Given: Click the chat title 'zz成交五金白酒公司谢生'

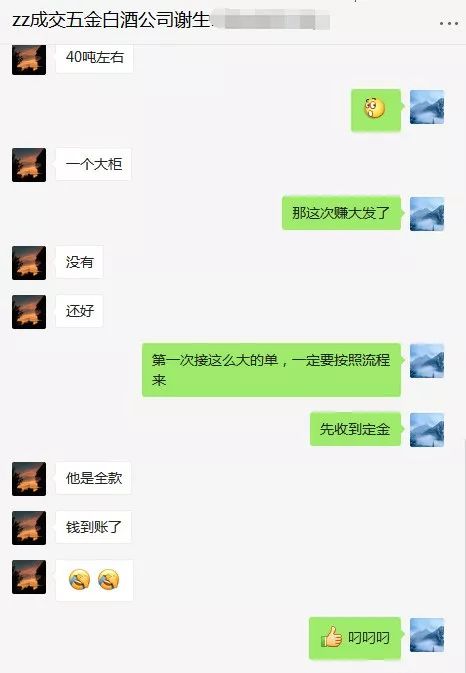Looking at the screenshot, I should [x=111, y=20].
